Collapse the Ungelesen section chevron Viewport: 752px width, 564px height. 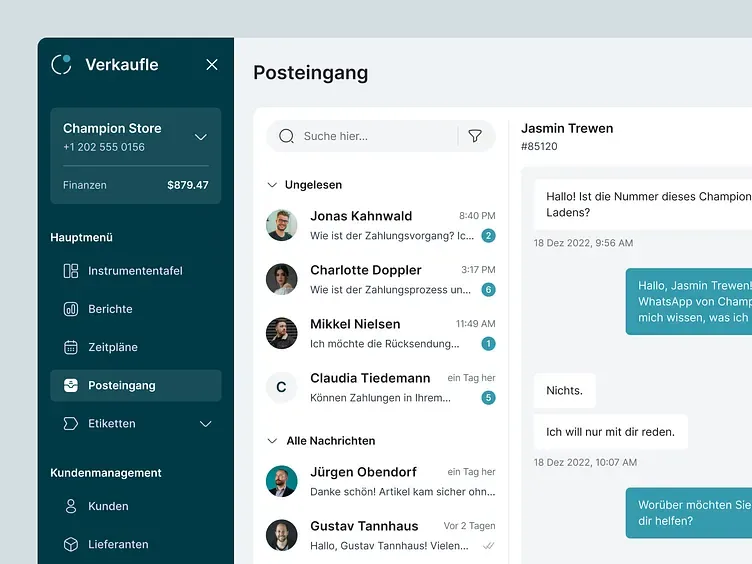(x=272, y=185)
